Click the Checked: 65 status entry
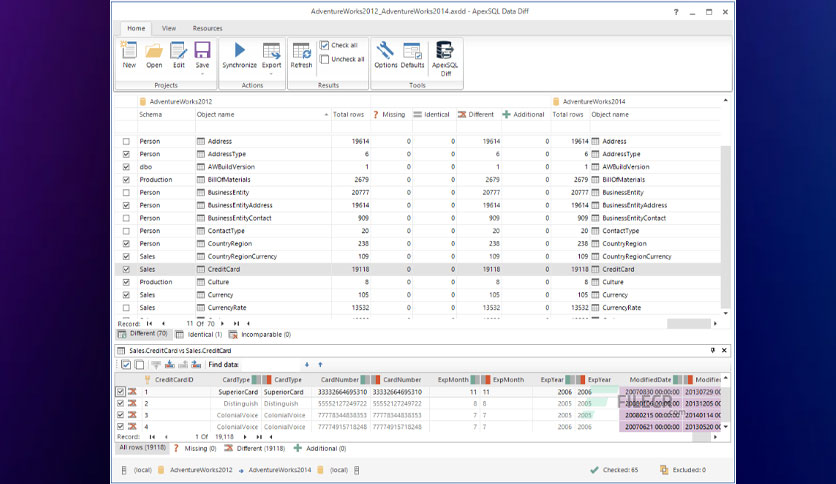The image size is (836, 484). 614,470
